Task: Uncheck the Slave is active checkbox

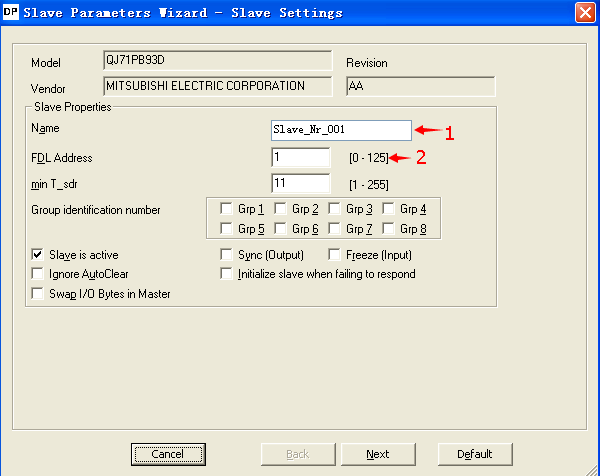Action: [39, 255]
